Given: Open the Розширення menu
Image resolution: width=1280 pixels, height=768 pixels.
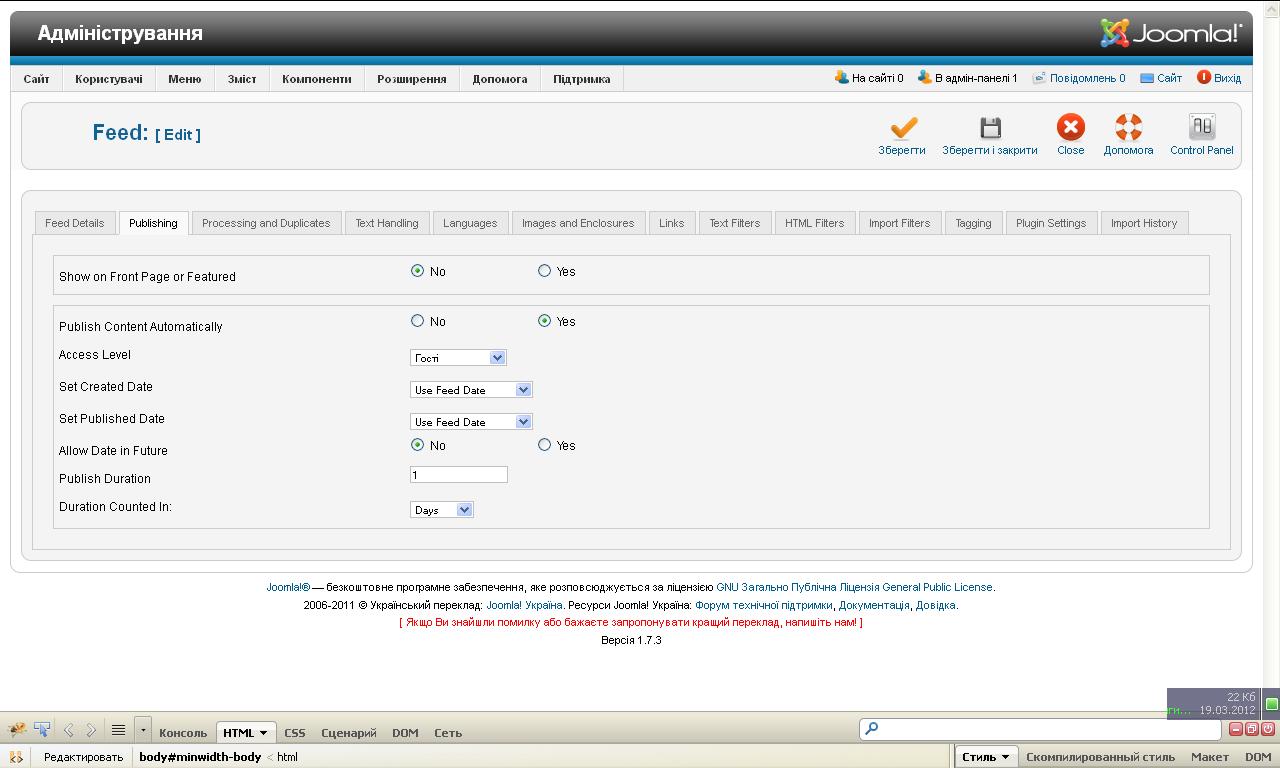Looking at the screenshot, I should (412, 79).
